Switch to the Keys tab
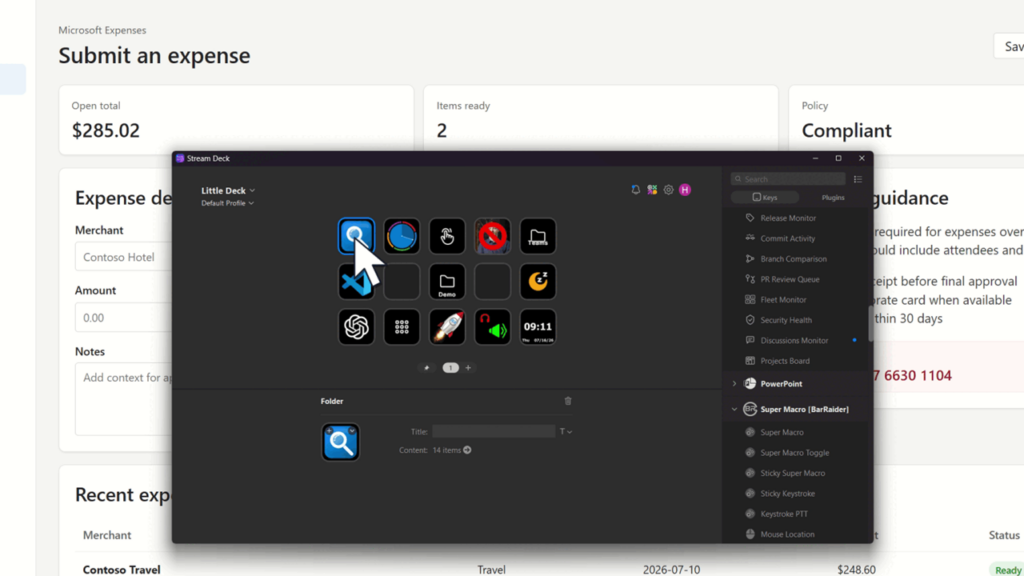 point(765,197)
